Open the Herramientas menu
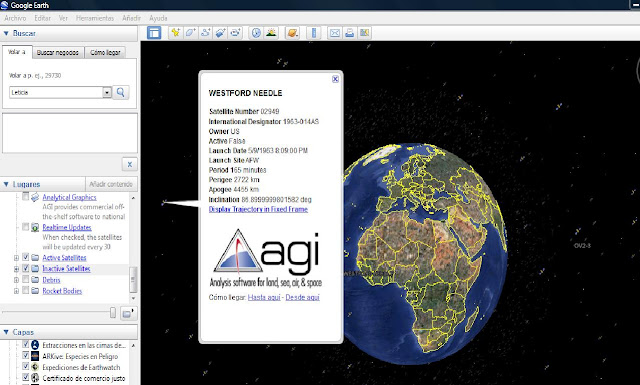 tap(95, 18)
